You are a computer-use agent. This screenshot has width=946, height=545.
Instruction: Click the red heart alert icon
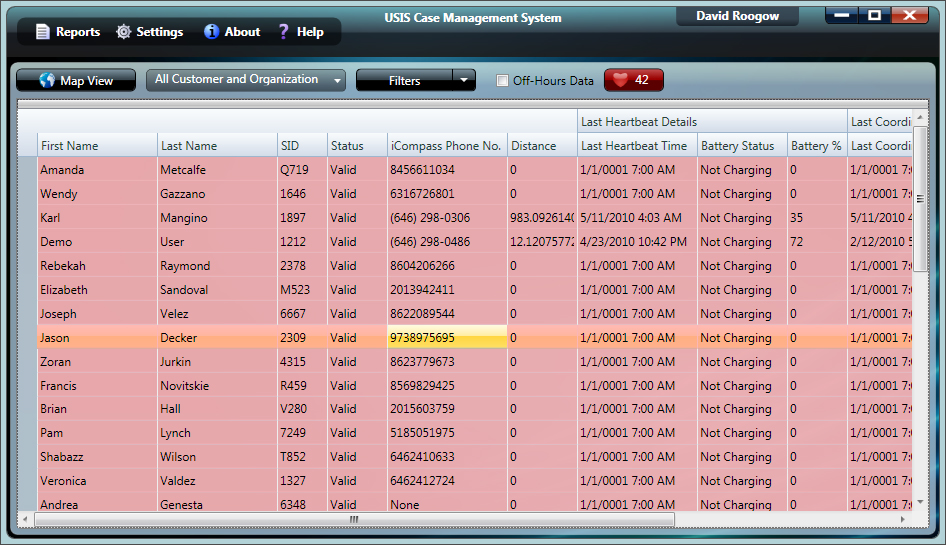620,81
